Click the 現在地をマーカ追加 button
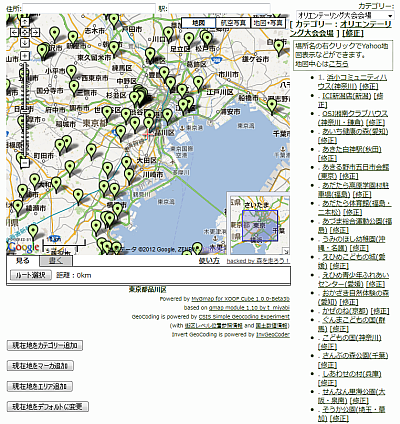 (40, 366)
